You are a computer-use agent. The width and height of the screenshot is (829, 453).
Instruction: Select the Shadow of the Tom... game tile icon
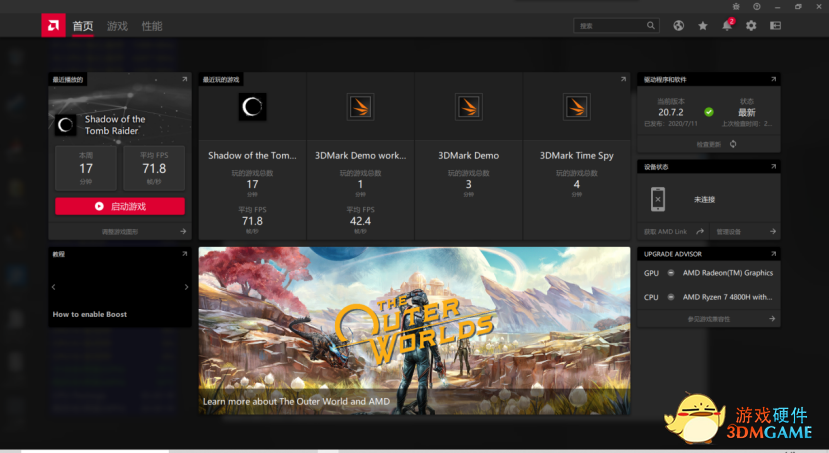point(252,107)
